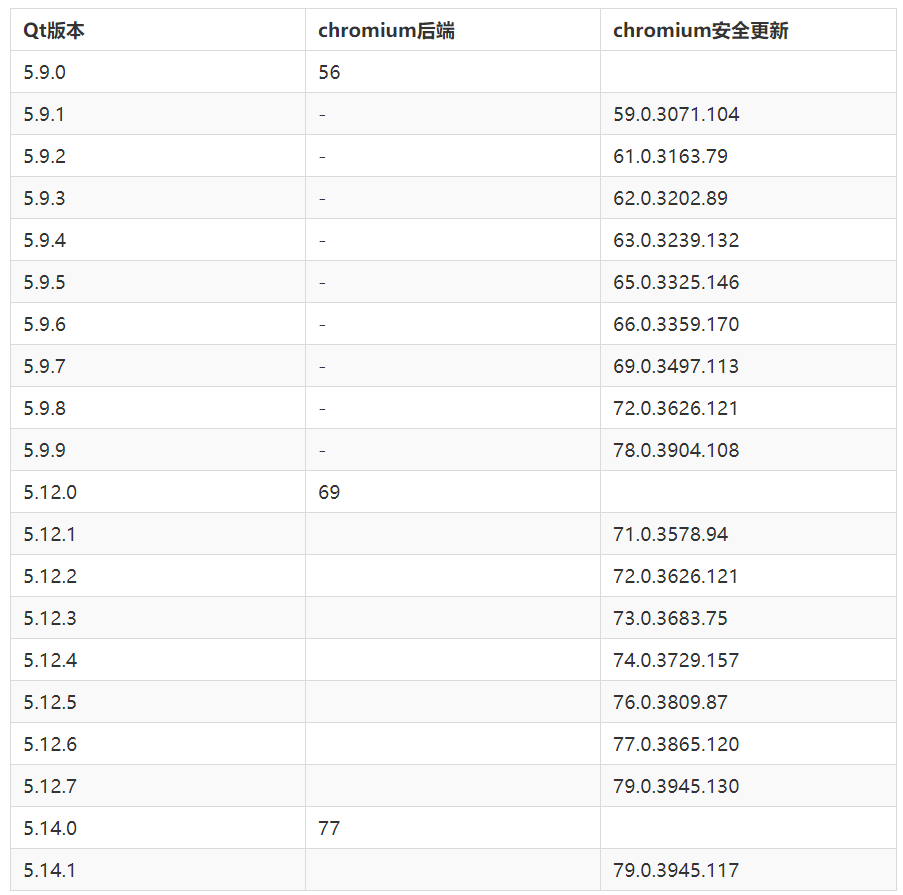Click security update 73.0.3683.75

point(671,618)
